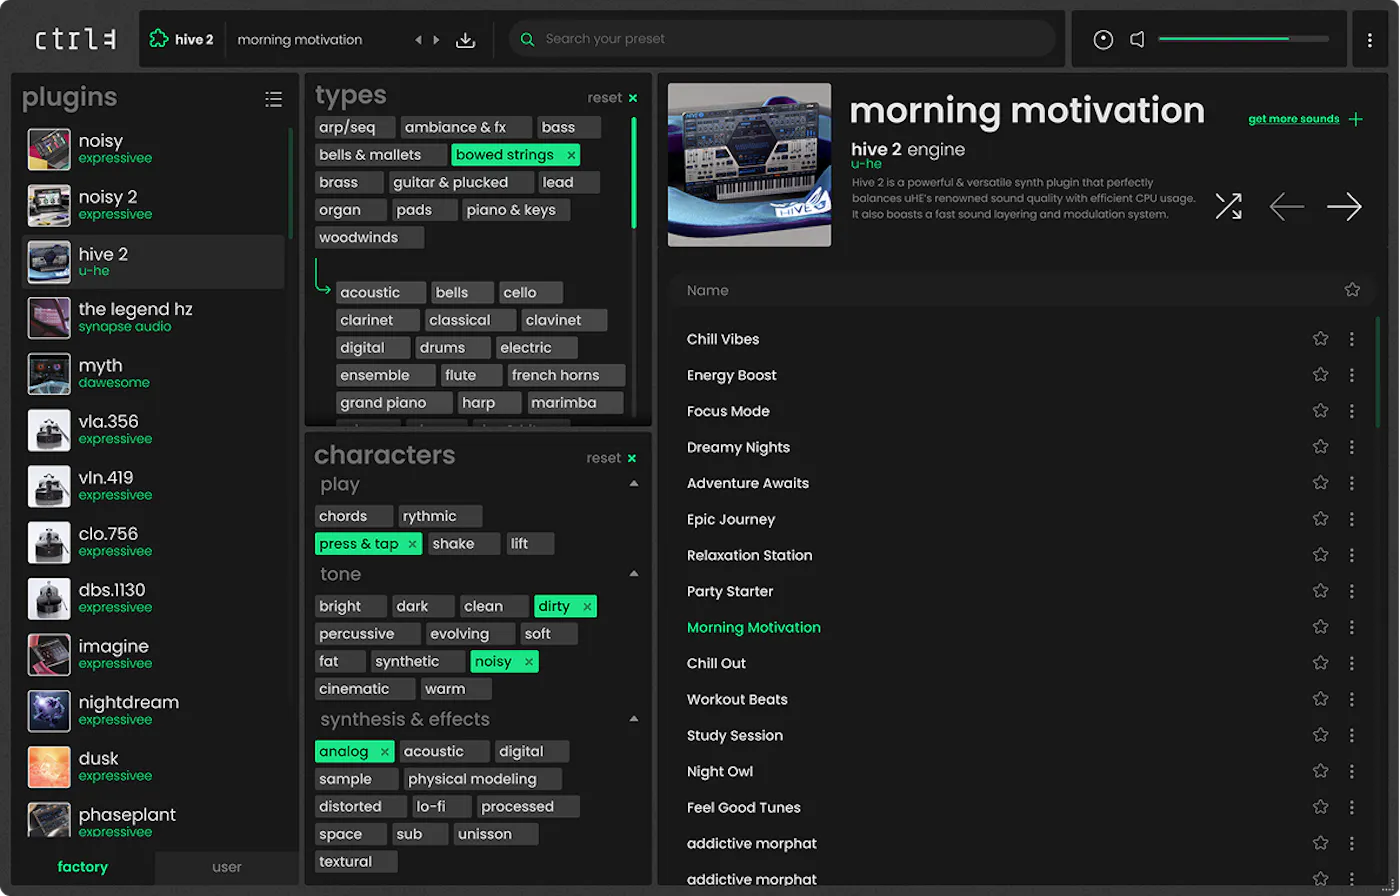Image resolution: width=1400 pixels, height=896 pixels.
Task: Mute audio with the speaker icon
Action: click(x=1137, y=40)
